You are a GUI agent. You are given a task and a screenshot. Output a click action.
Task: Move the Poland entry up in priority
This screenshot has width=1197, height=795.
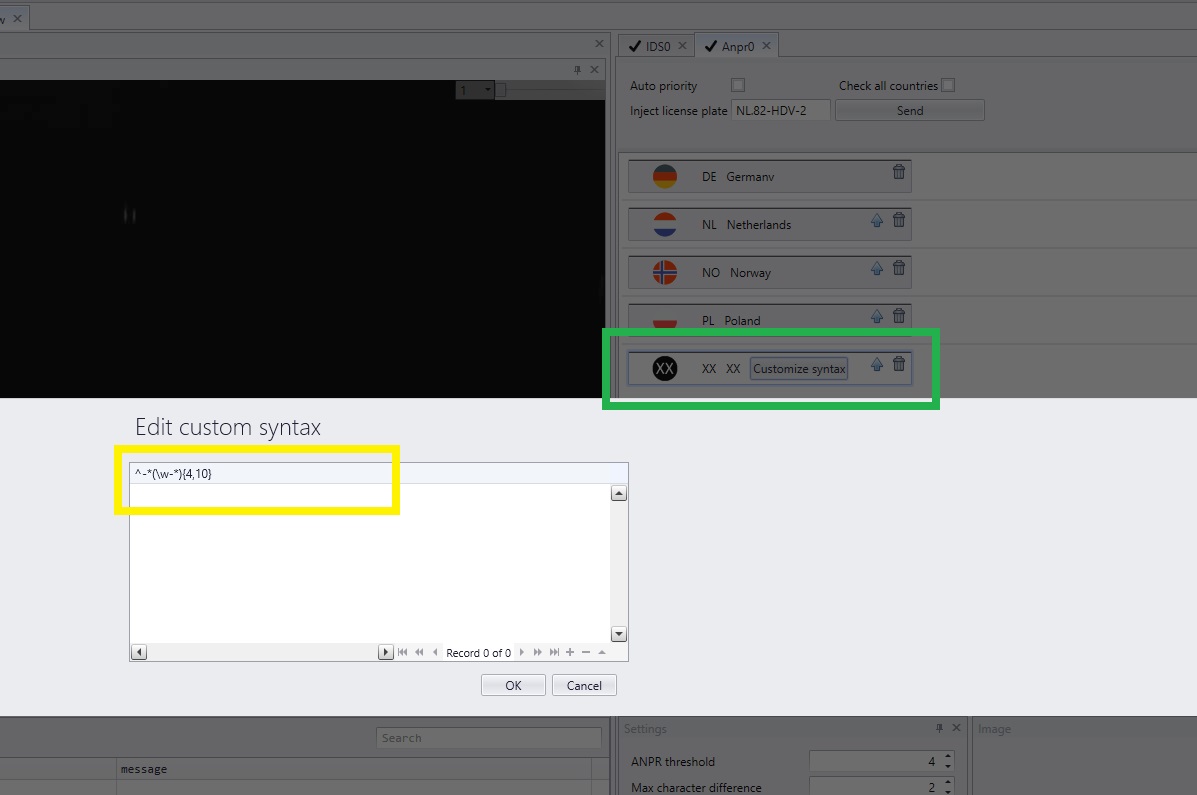[x=877, y=316]
